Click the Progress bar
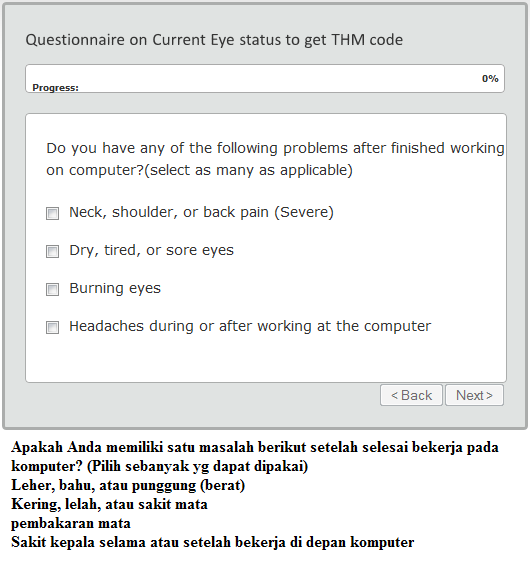The height and width of the screenshot is (562, 530). (265, 78)
